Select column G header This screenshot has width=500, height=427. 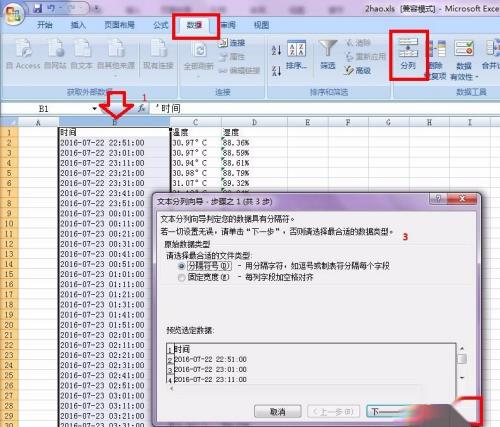(x=389, y=122)
